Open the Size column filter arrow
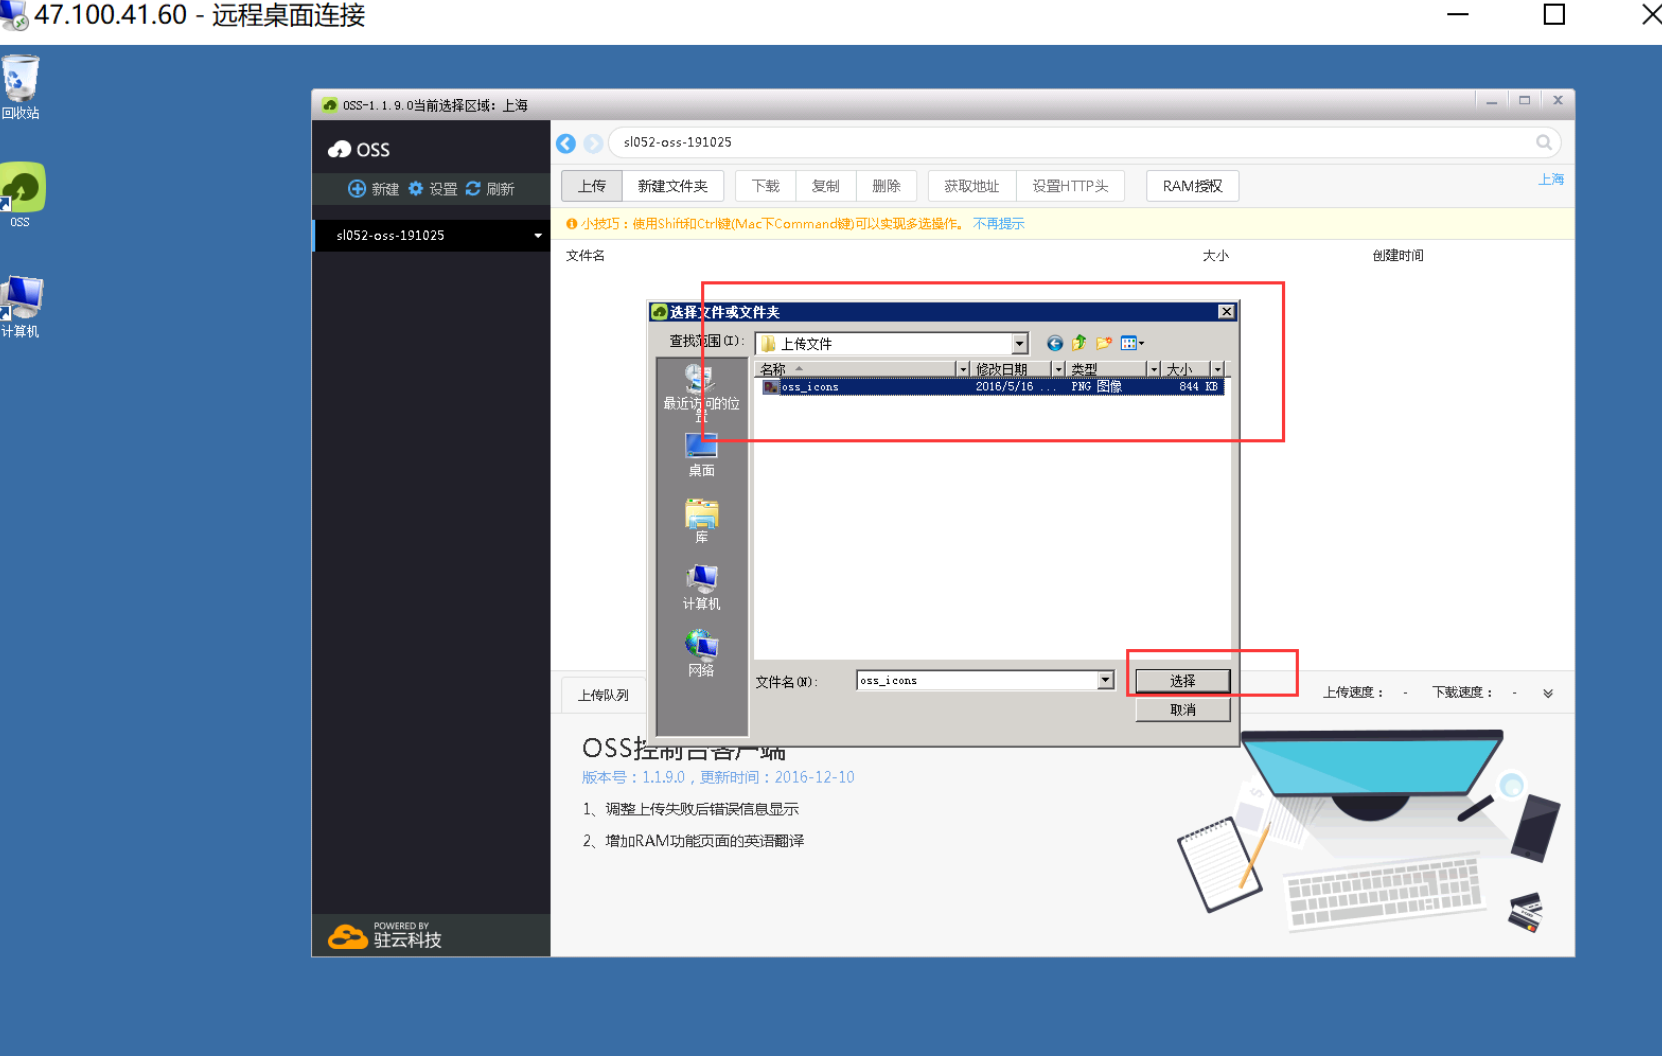 (x=1217, y=369)
